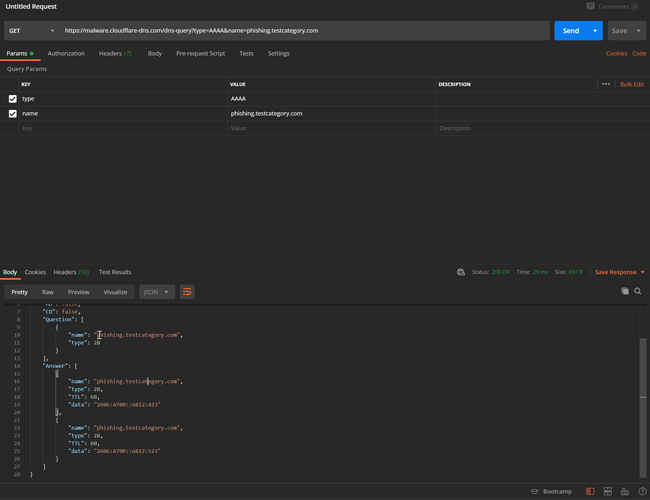
Task: Click the AAAA value cell
Action: pos(332,99)
